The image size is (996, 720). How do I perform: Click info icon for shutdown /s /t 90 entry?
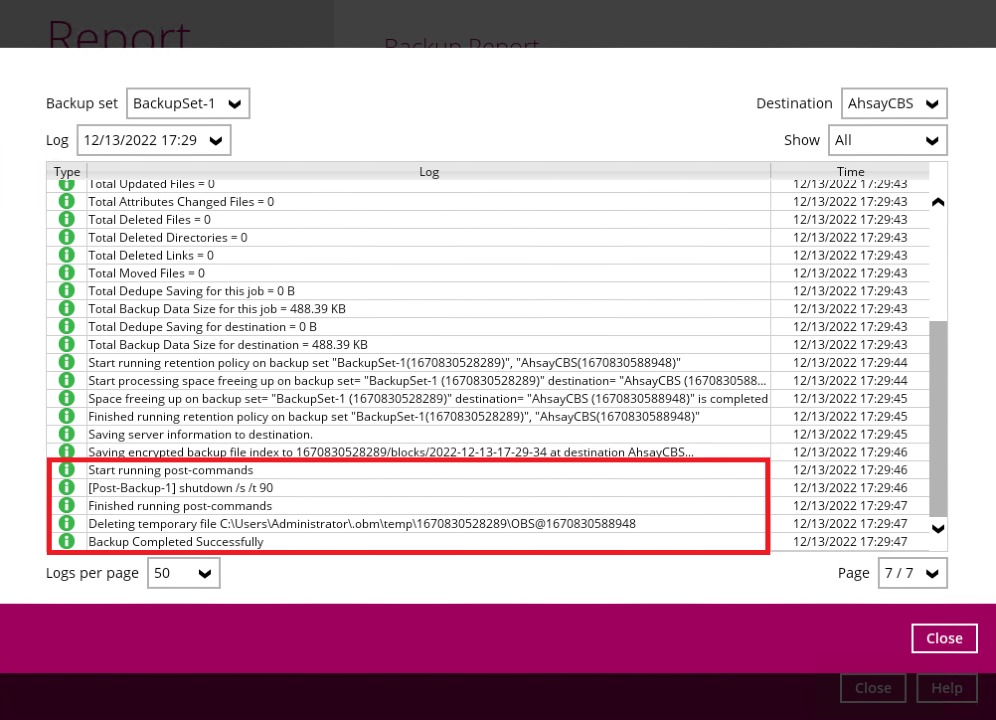[67, 488]
